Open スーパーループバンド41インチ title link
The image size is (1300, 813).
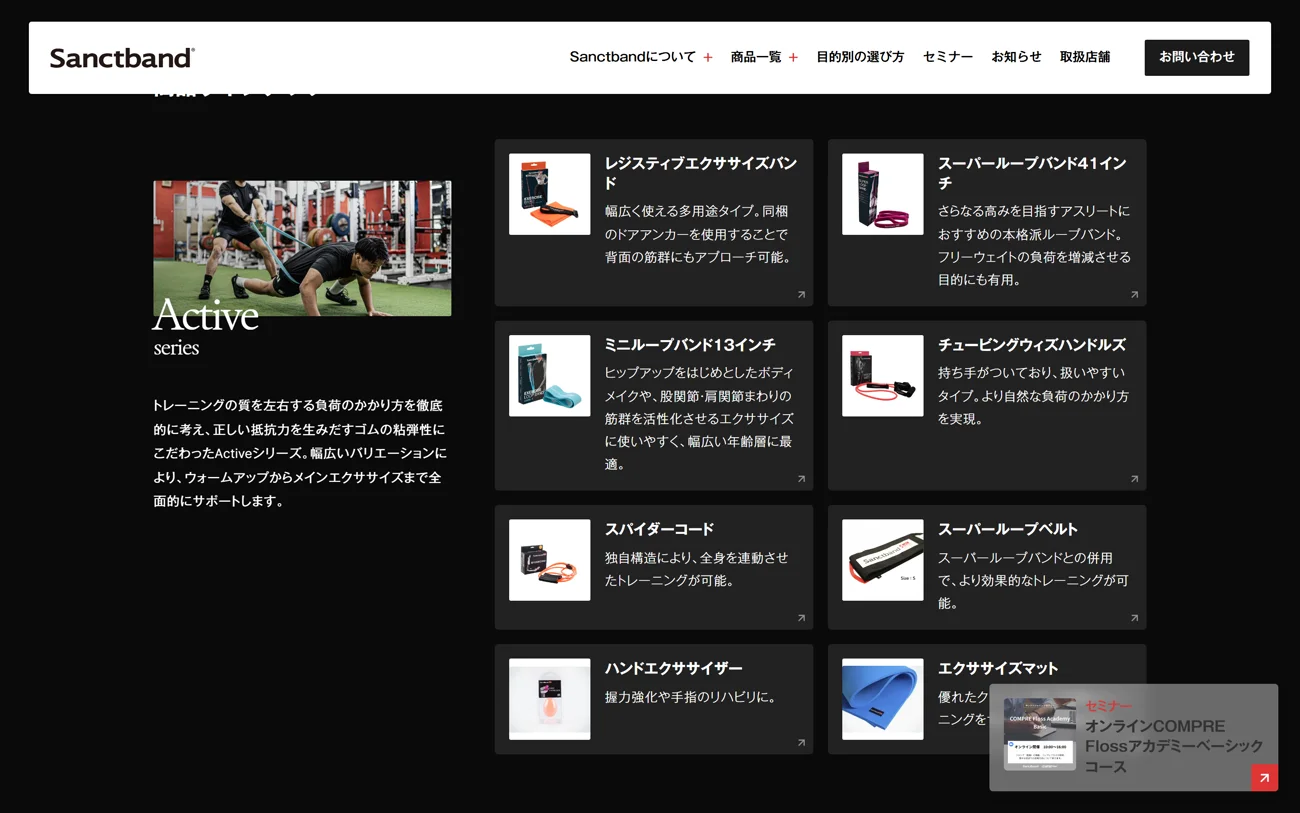coord(1032,173)
